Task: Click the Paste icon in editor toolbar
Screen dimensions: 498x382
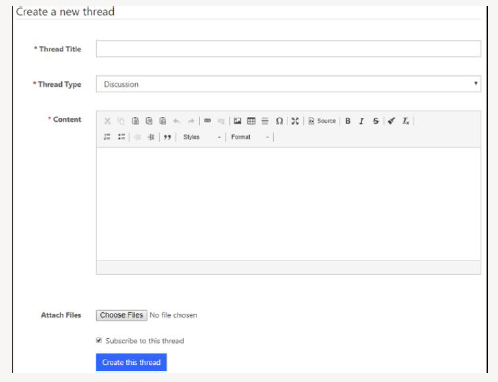Action: (x=135, y=121)
